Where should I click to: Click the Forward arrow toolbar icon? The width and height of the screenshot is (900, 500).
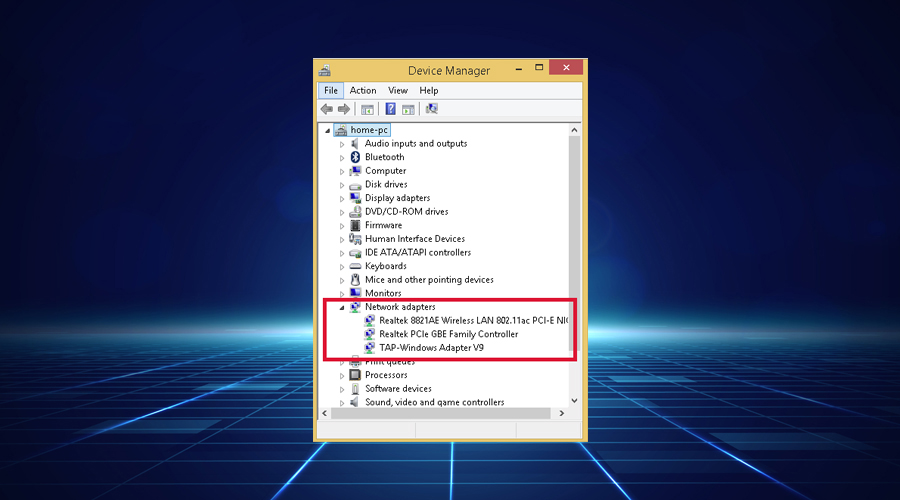pyautogui.click(x=344, y=108)
